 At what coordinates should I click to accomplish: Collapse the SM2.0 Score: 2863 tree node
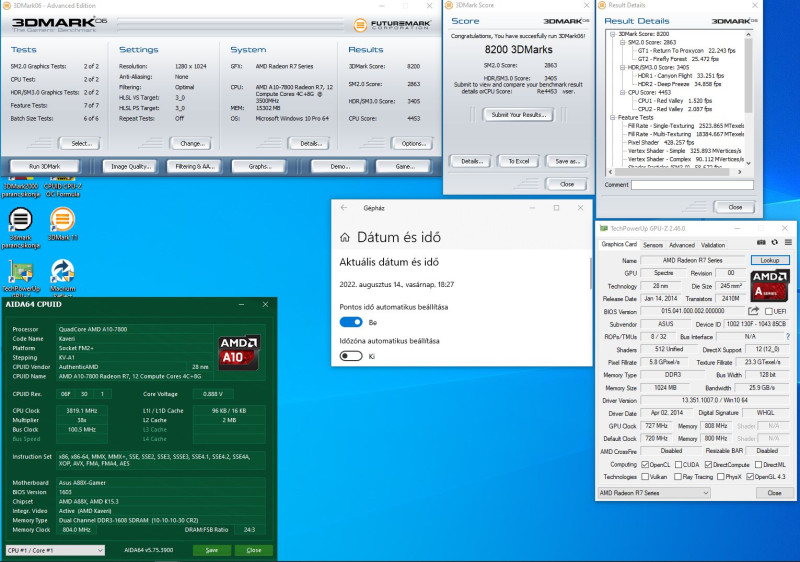coord(622,42)
